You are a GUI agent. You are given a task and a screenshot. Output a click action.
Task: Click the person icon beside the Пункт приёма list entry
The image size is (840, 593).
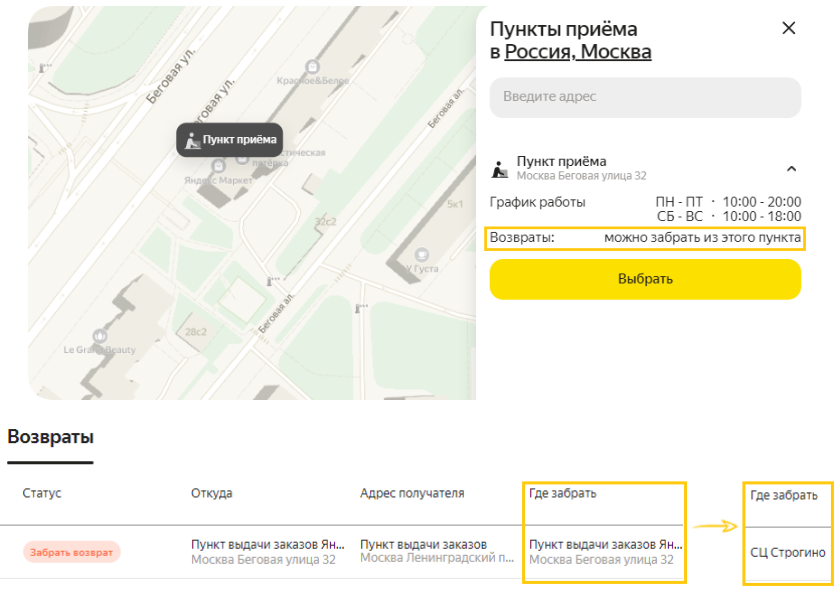(499, 169)
